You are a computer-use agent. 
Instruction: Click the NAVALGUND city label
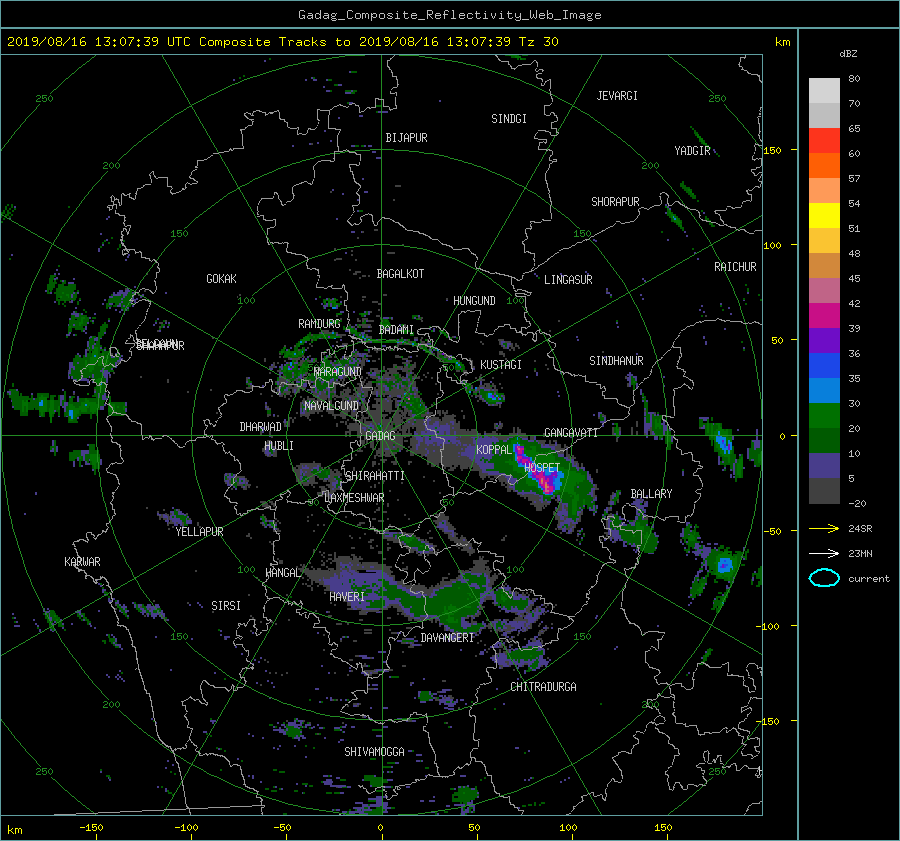point(331,406)
